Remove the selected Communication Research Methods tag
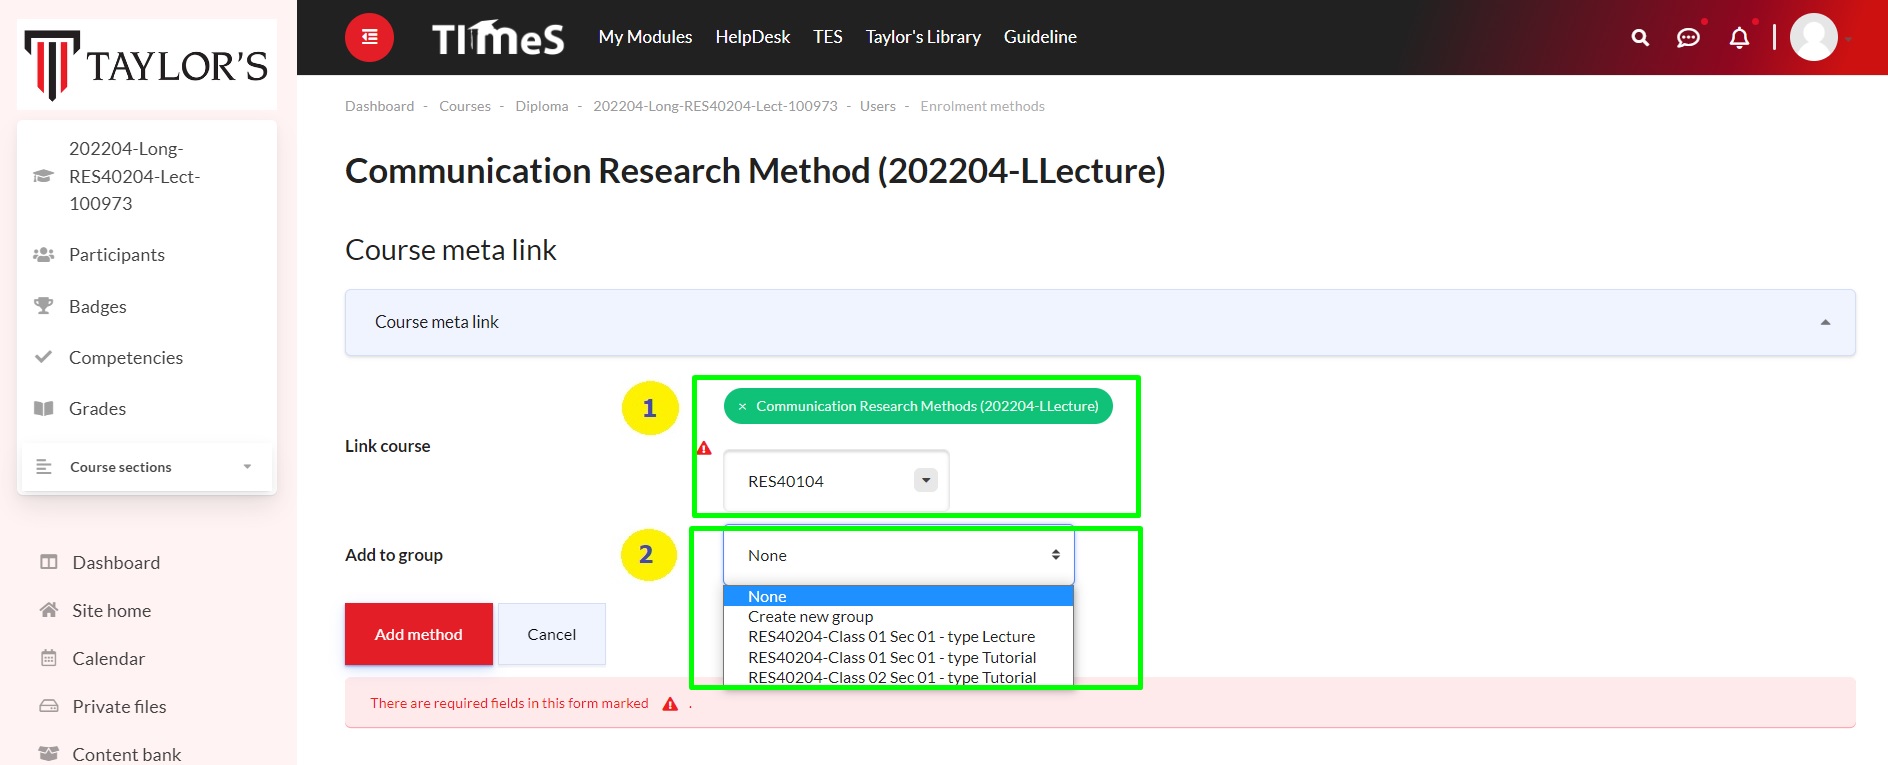1888x765 pixels. 742,407
